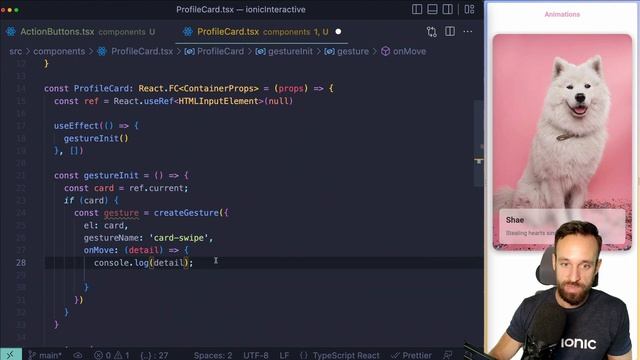Click the editor minimap scrollbar
The width and height of the screenshot is (640, 360).
[479, 143]
